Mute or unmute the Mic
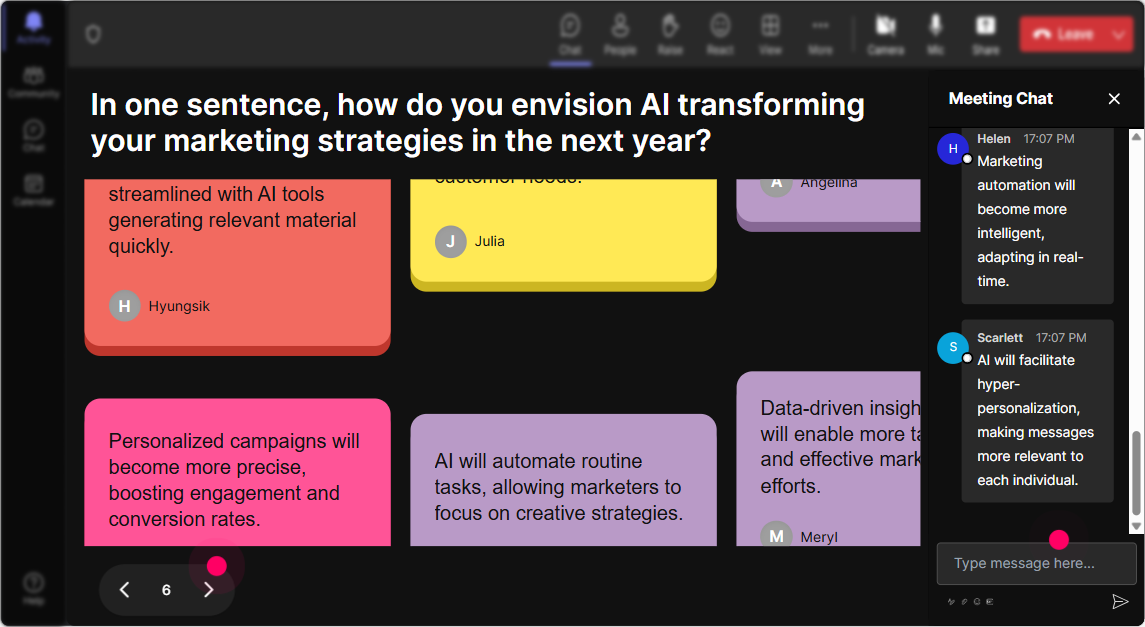 tap(935, 34)
